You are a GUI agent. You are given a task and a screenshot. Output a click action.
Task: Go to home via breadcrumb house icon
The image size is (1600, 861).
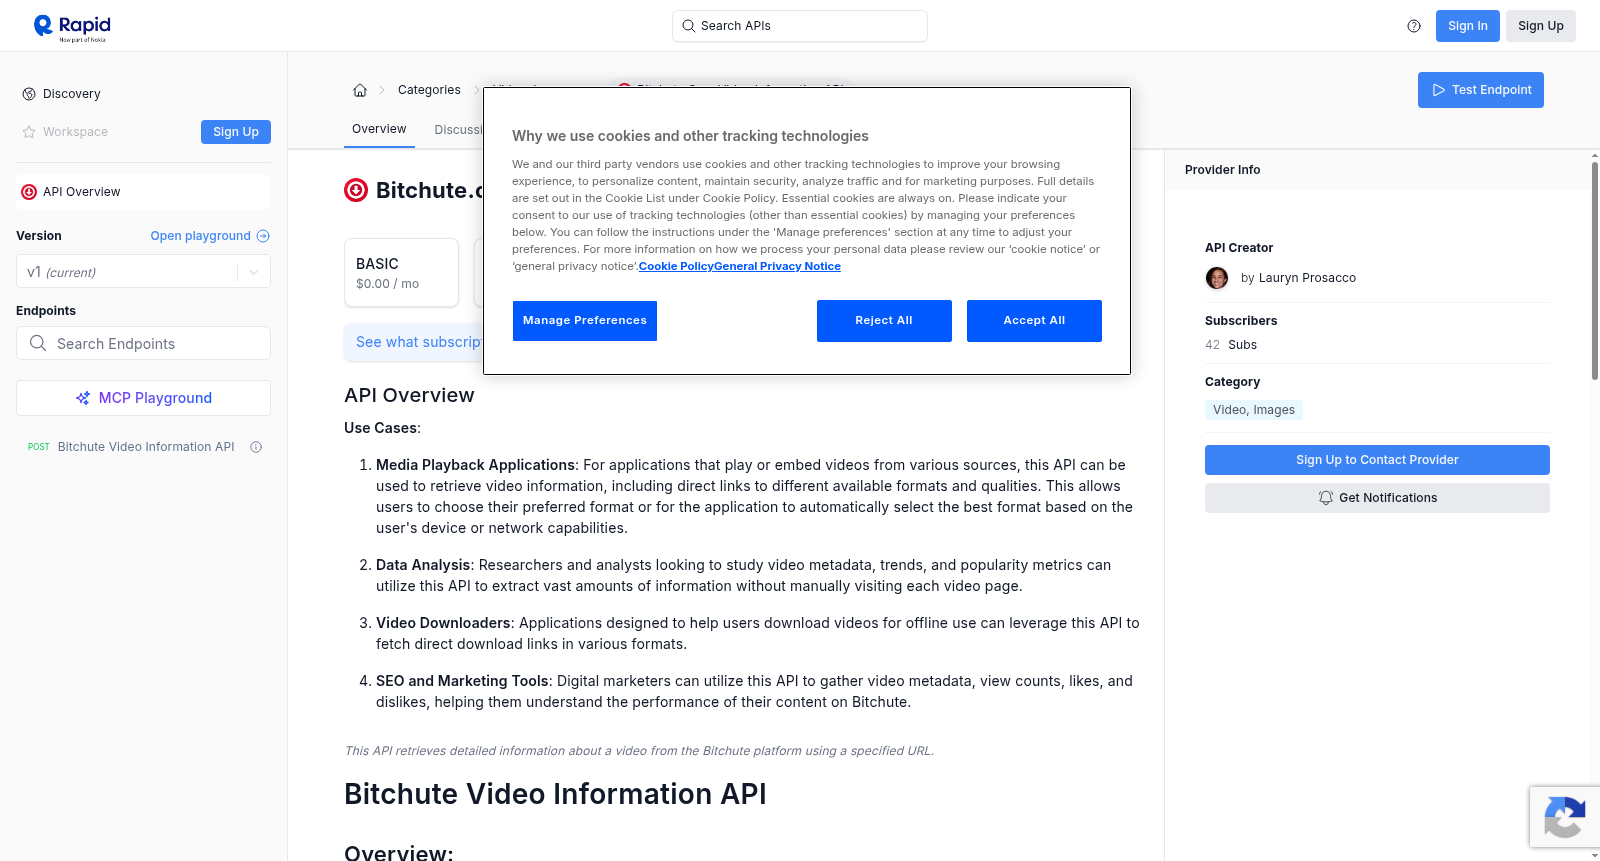point(360,90)
